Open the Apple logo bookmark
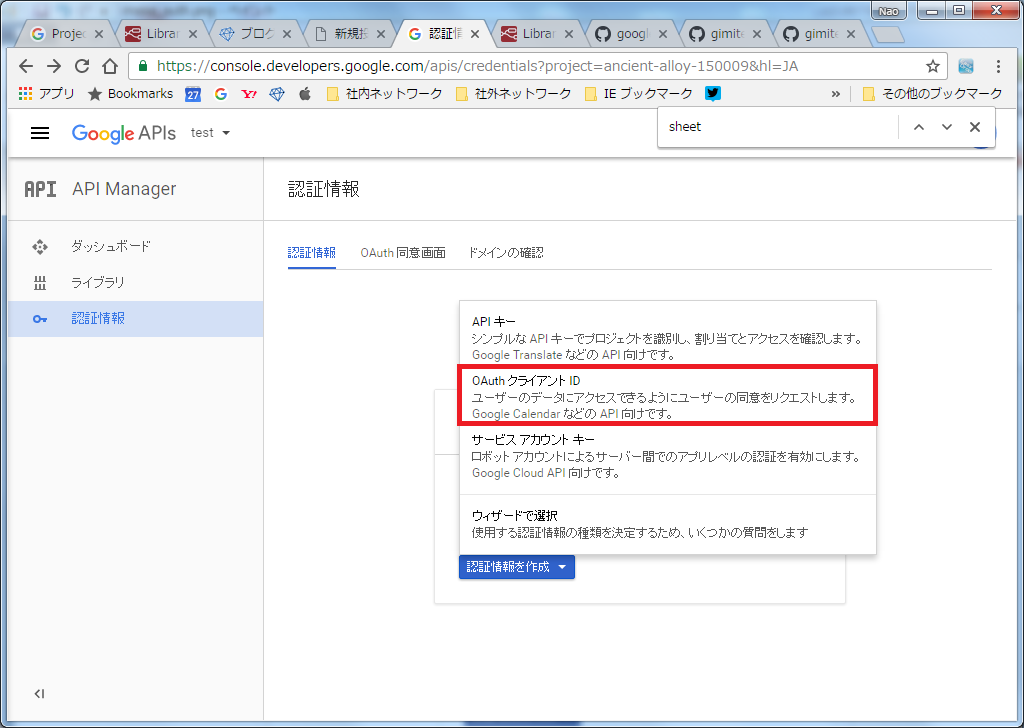This screenshot has width=1024, height=728. (x=304, y=93)
